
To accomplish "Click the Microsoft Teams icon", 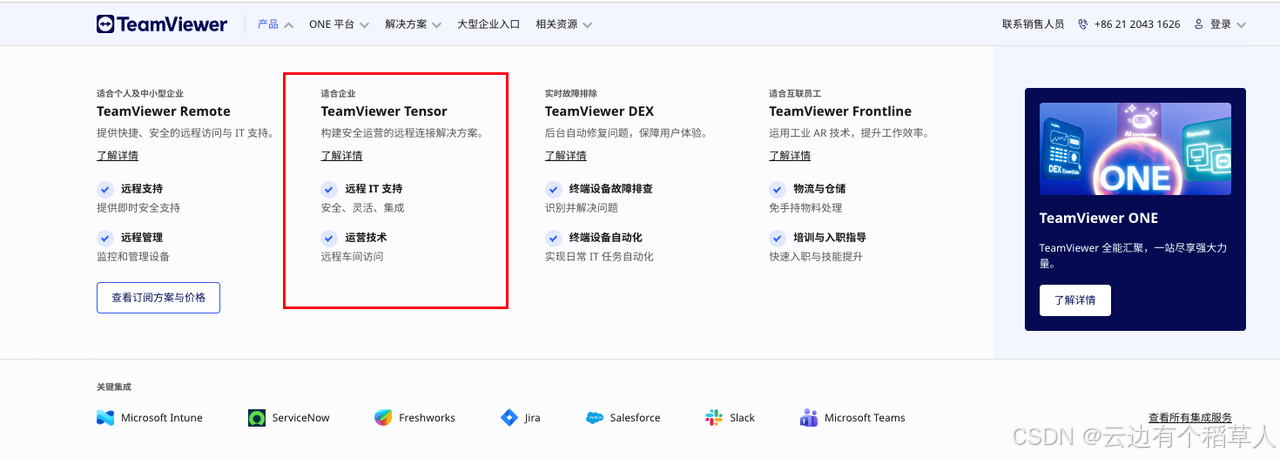I will [x=809, y=418].
